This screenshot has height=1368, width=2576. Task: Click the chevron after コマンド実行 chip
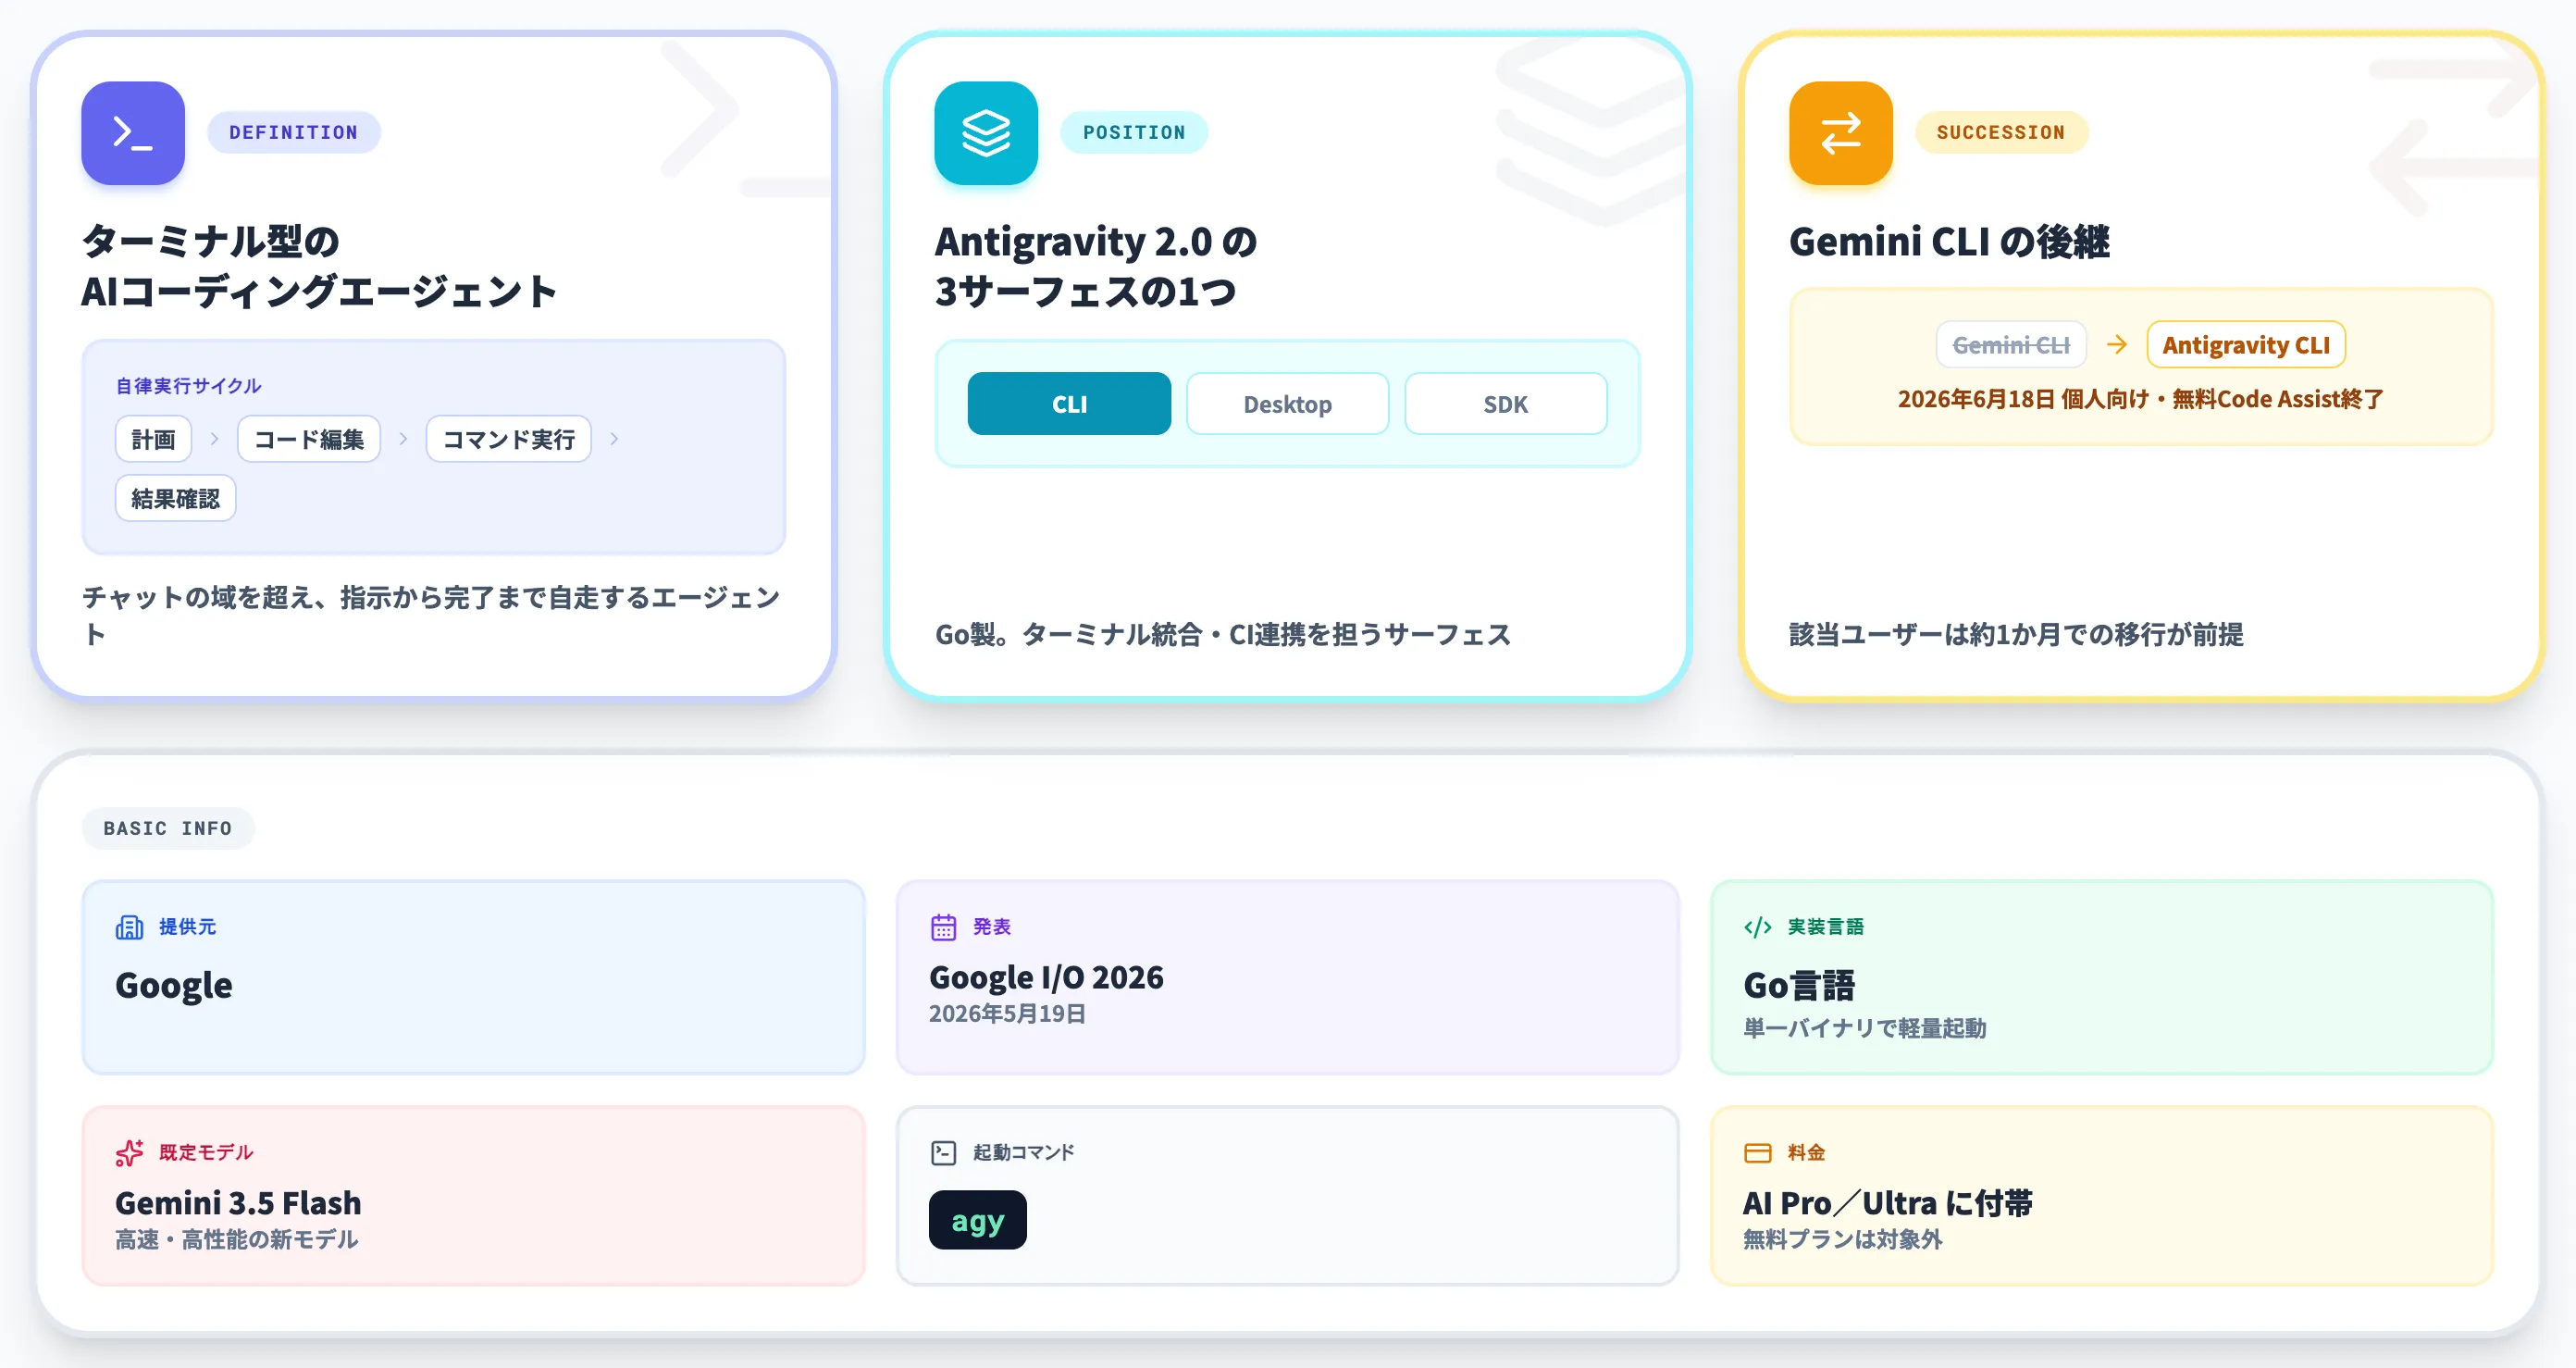pos(614,439)
